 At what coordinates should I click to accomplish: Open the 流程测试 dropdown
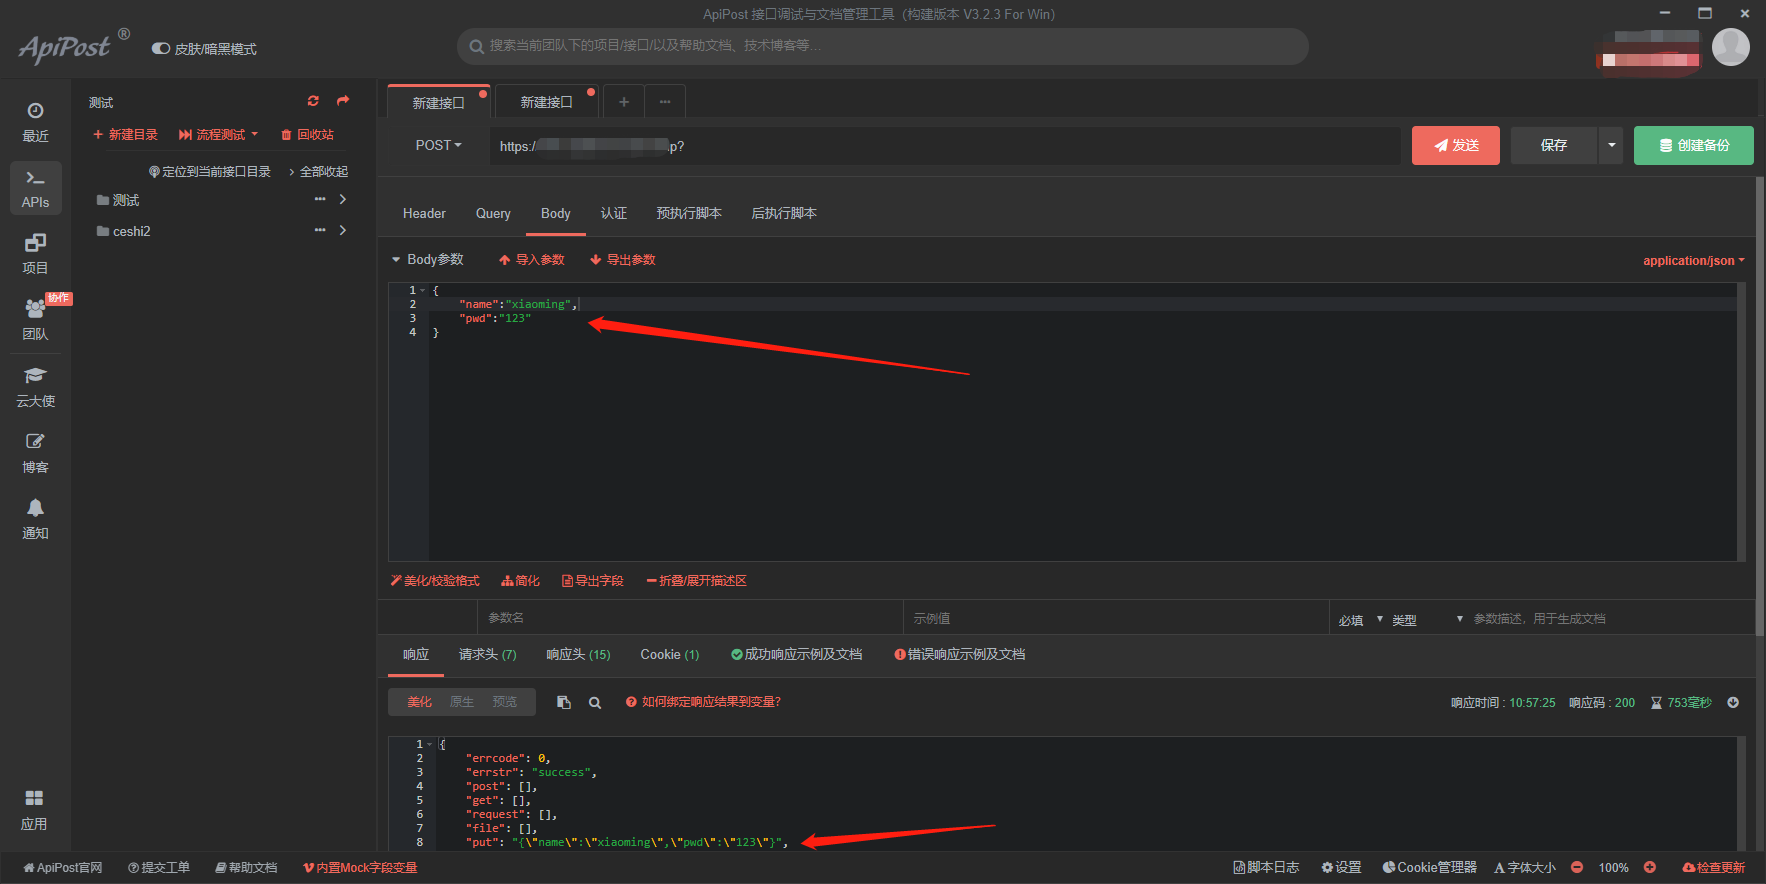(x=219, y=134)
